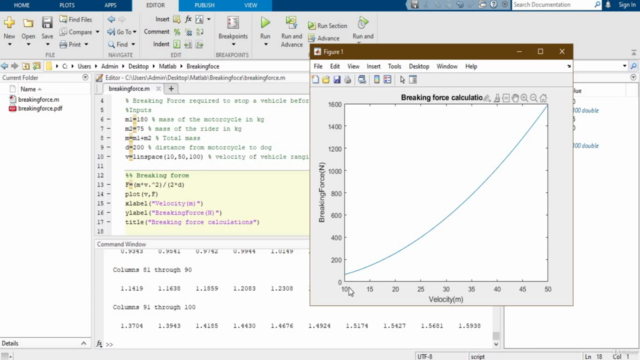Click the smart Indent icon

[x=177, y=44]
